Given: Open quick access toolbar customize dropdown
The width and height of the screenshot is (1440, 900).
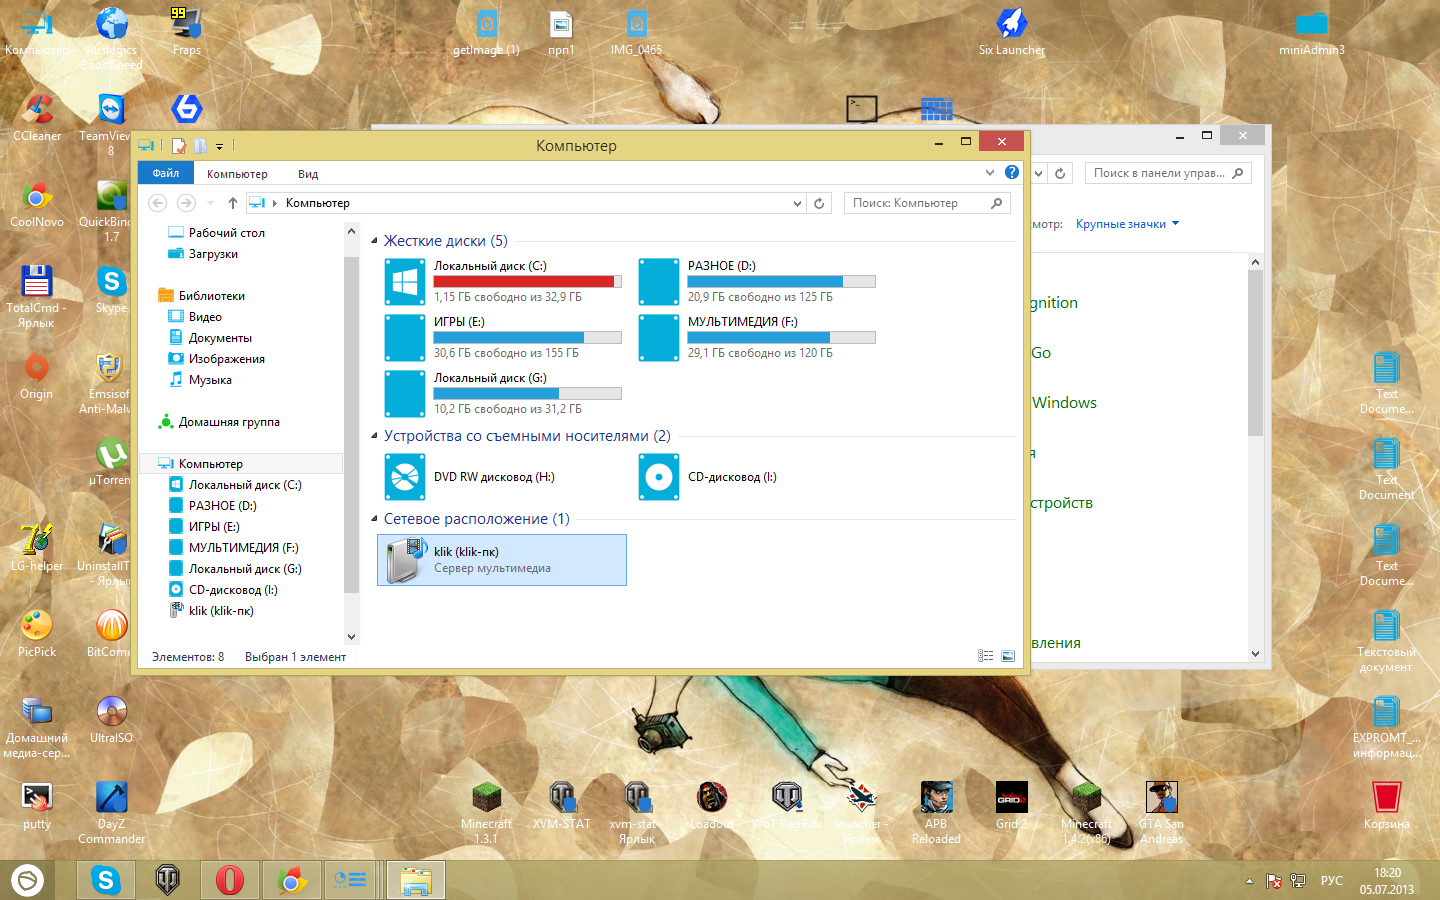Looking at the screenshot, I should (x=219, y=146).
